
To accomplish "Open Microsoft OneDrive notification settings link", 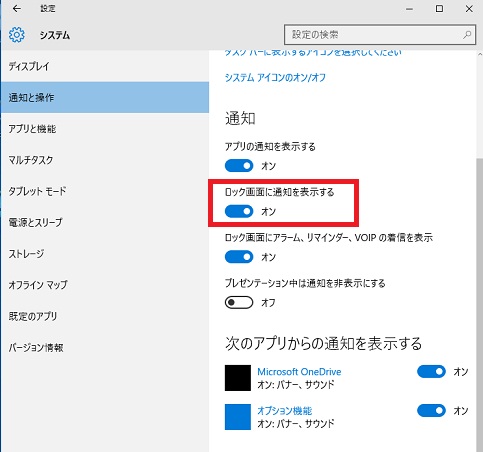I will [x=299, y=372].
